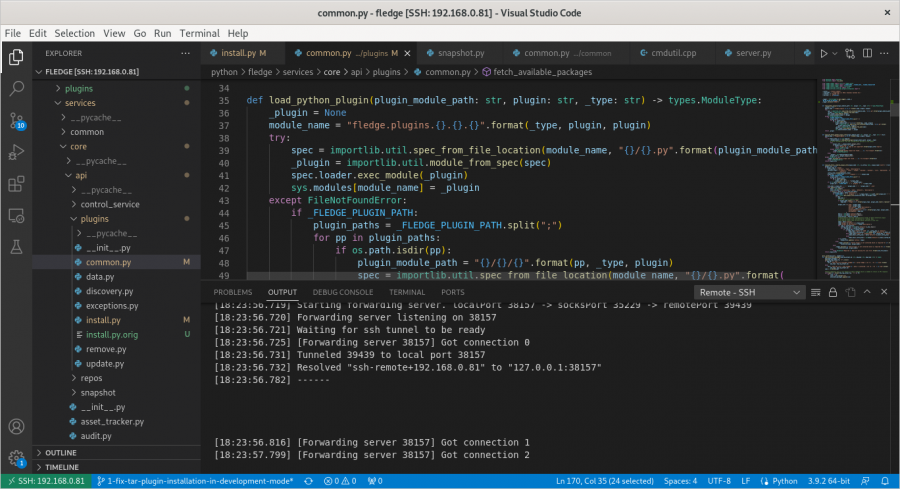Open the Testing flask icon view
Image resolution: width=900 pixels, height=489 pixels.
16,246
